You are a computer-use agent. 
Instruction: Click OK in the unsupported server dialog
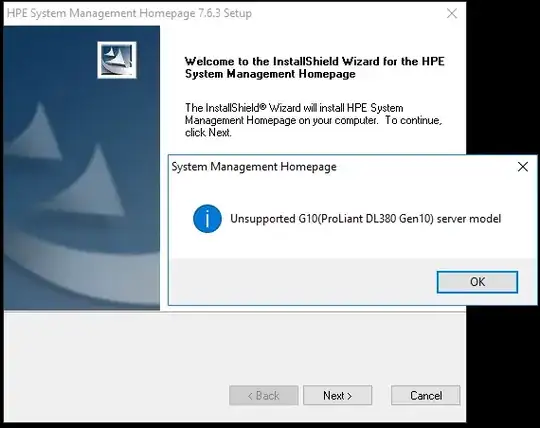tap(477, 282)
